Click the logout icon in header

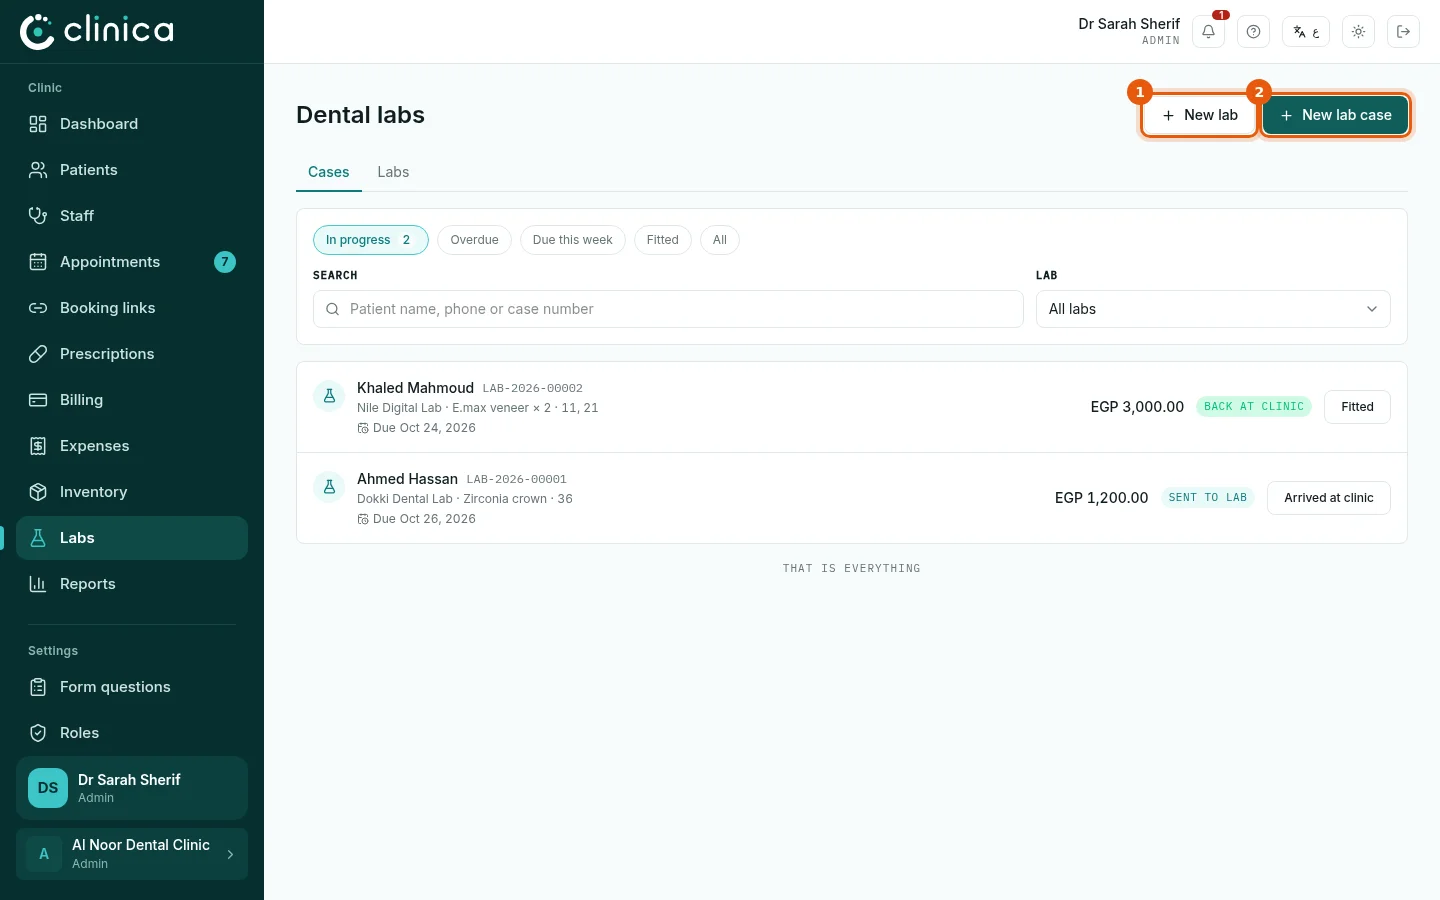(1403, 32)
